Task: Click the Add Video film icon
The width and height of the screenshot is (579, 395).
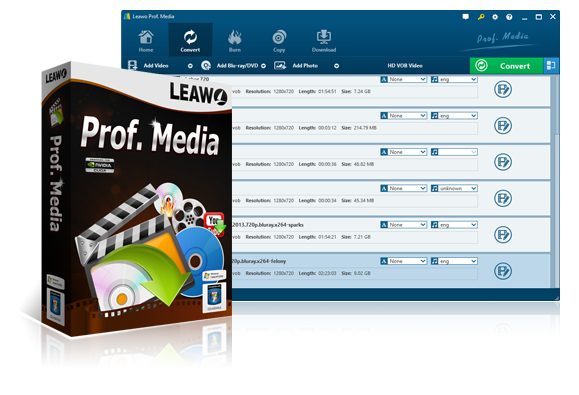Action: (x=133, y=66)
